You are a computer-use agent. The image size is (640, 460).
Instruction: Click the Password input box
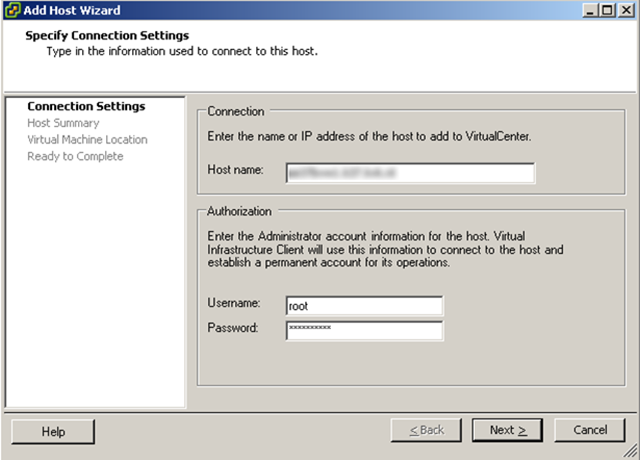coord(364,330)
